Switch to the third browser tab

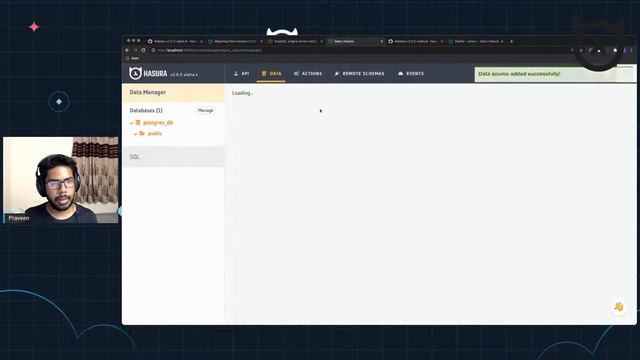click(x=295, y=41)
